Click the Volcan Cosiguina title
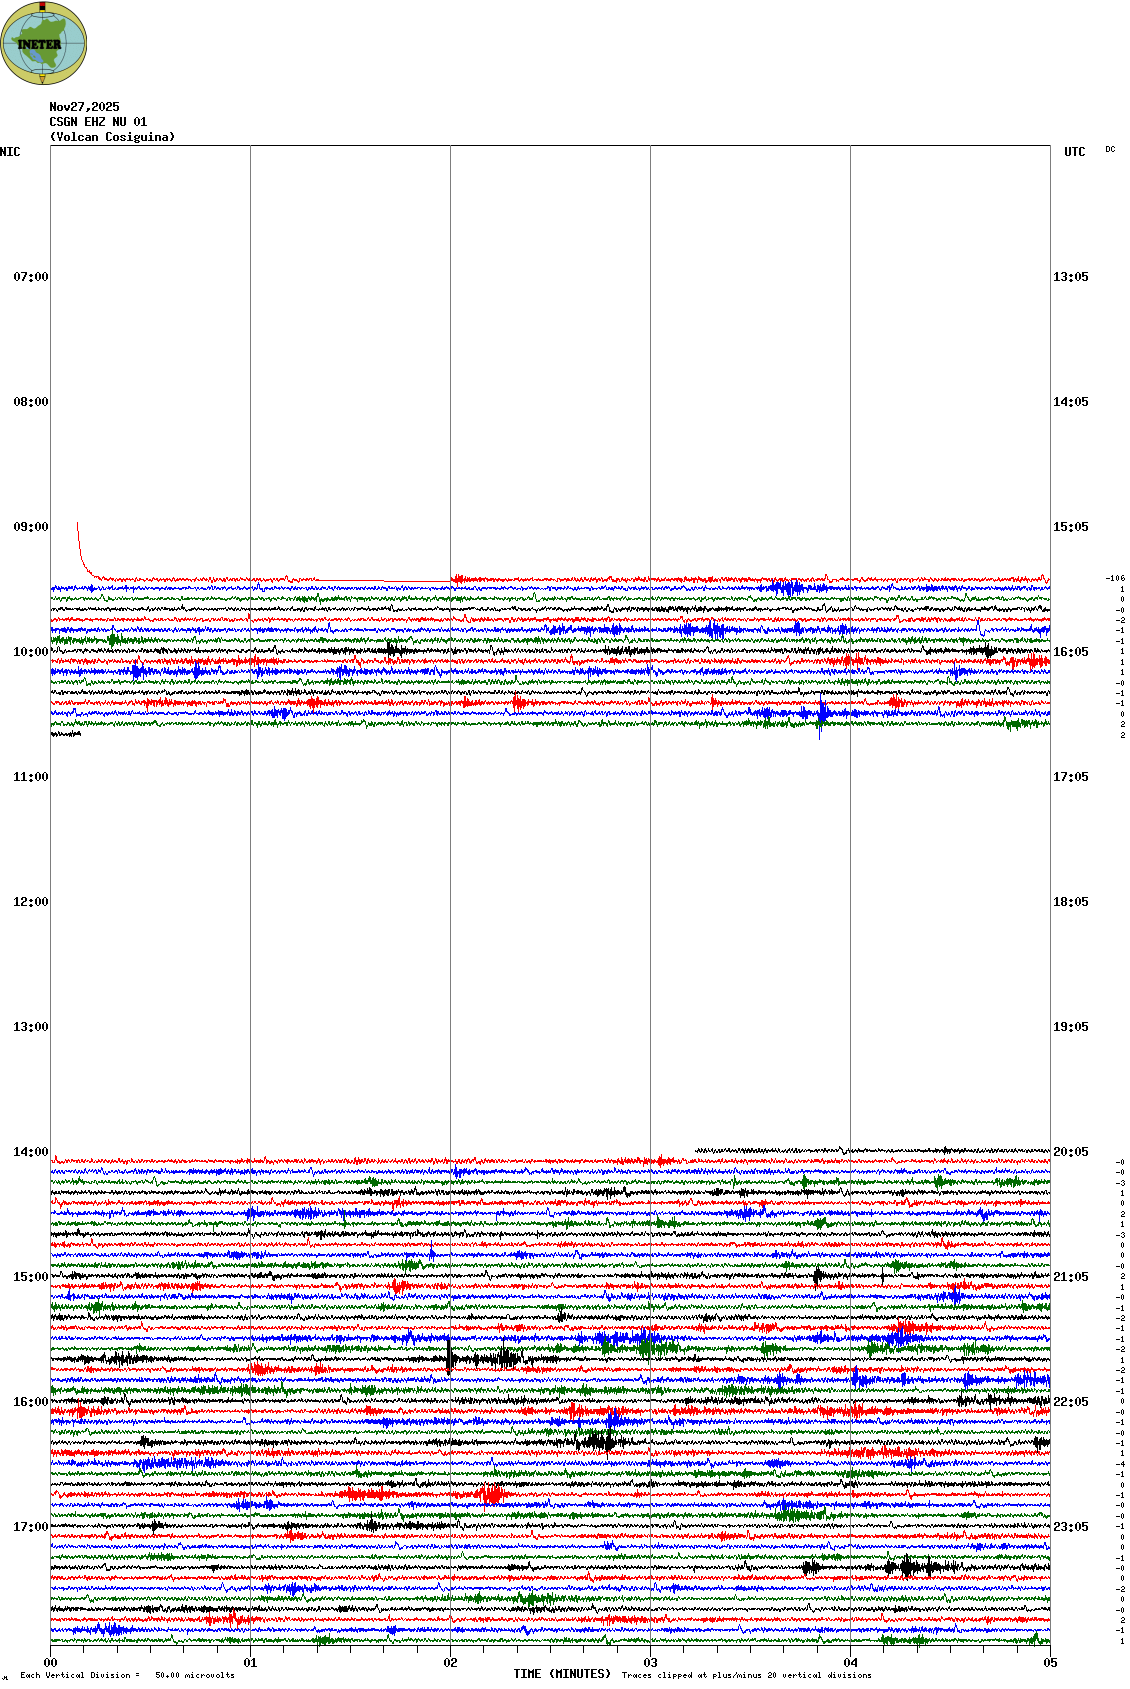 (x=112, y=137)
